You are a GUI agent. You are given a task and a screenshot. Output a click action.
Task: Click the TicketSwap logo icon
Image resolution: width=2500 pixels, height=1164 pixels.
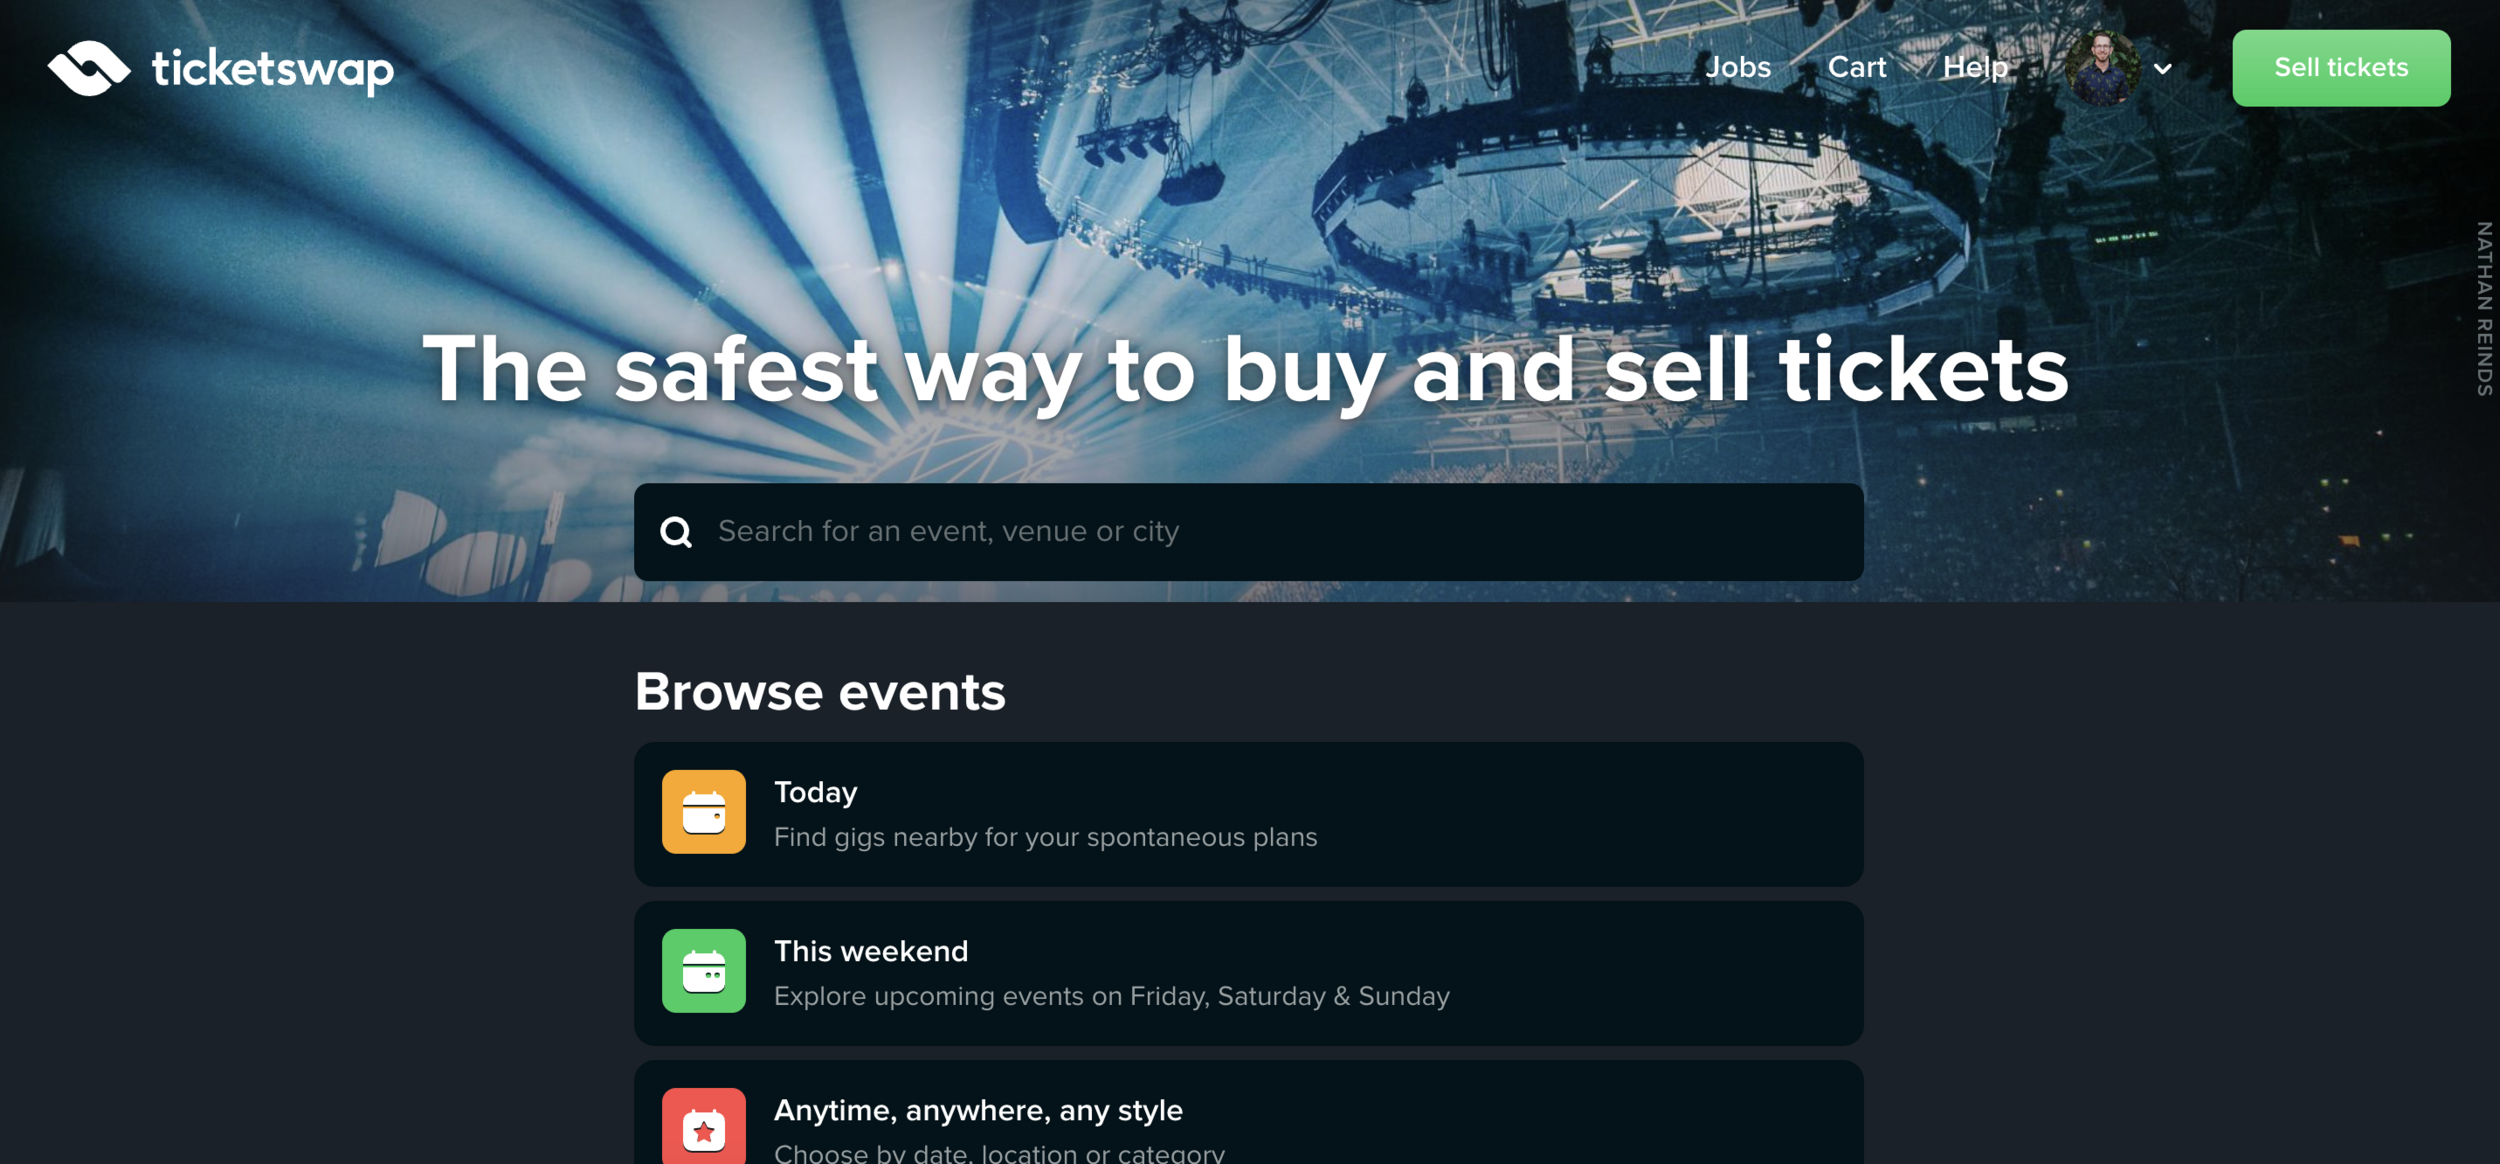[89, 68]
